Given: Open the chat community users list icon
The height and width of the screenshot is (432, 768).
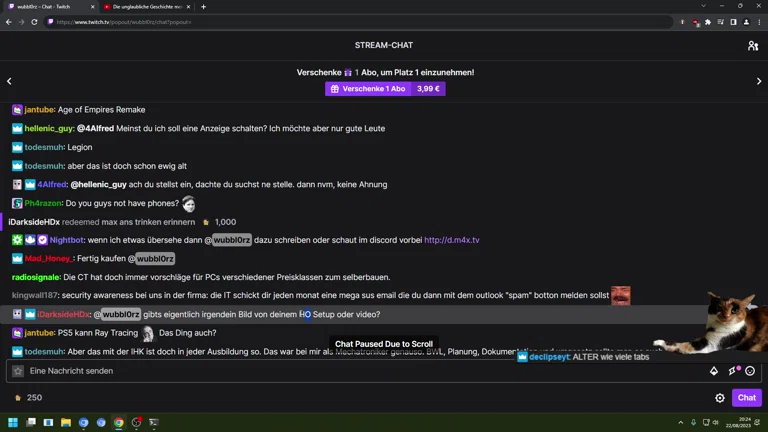Looking at the screenshot, I should (753, 46).
